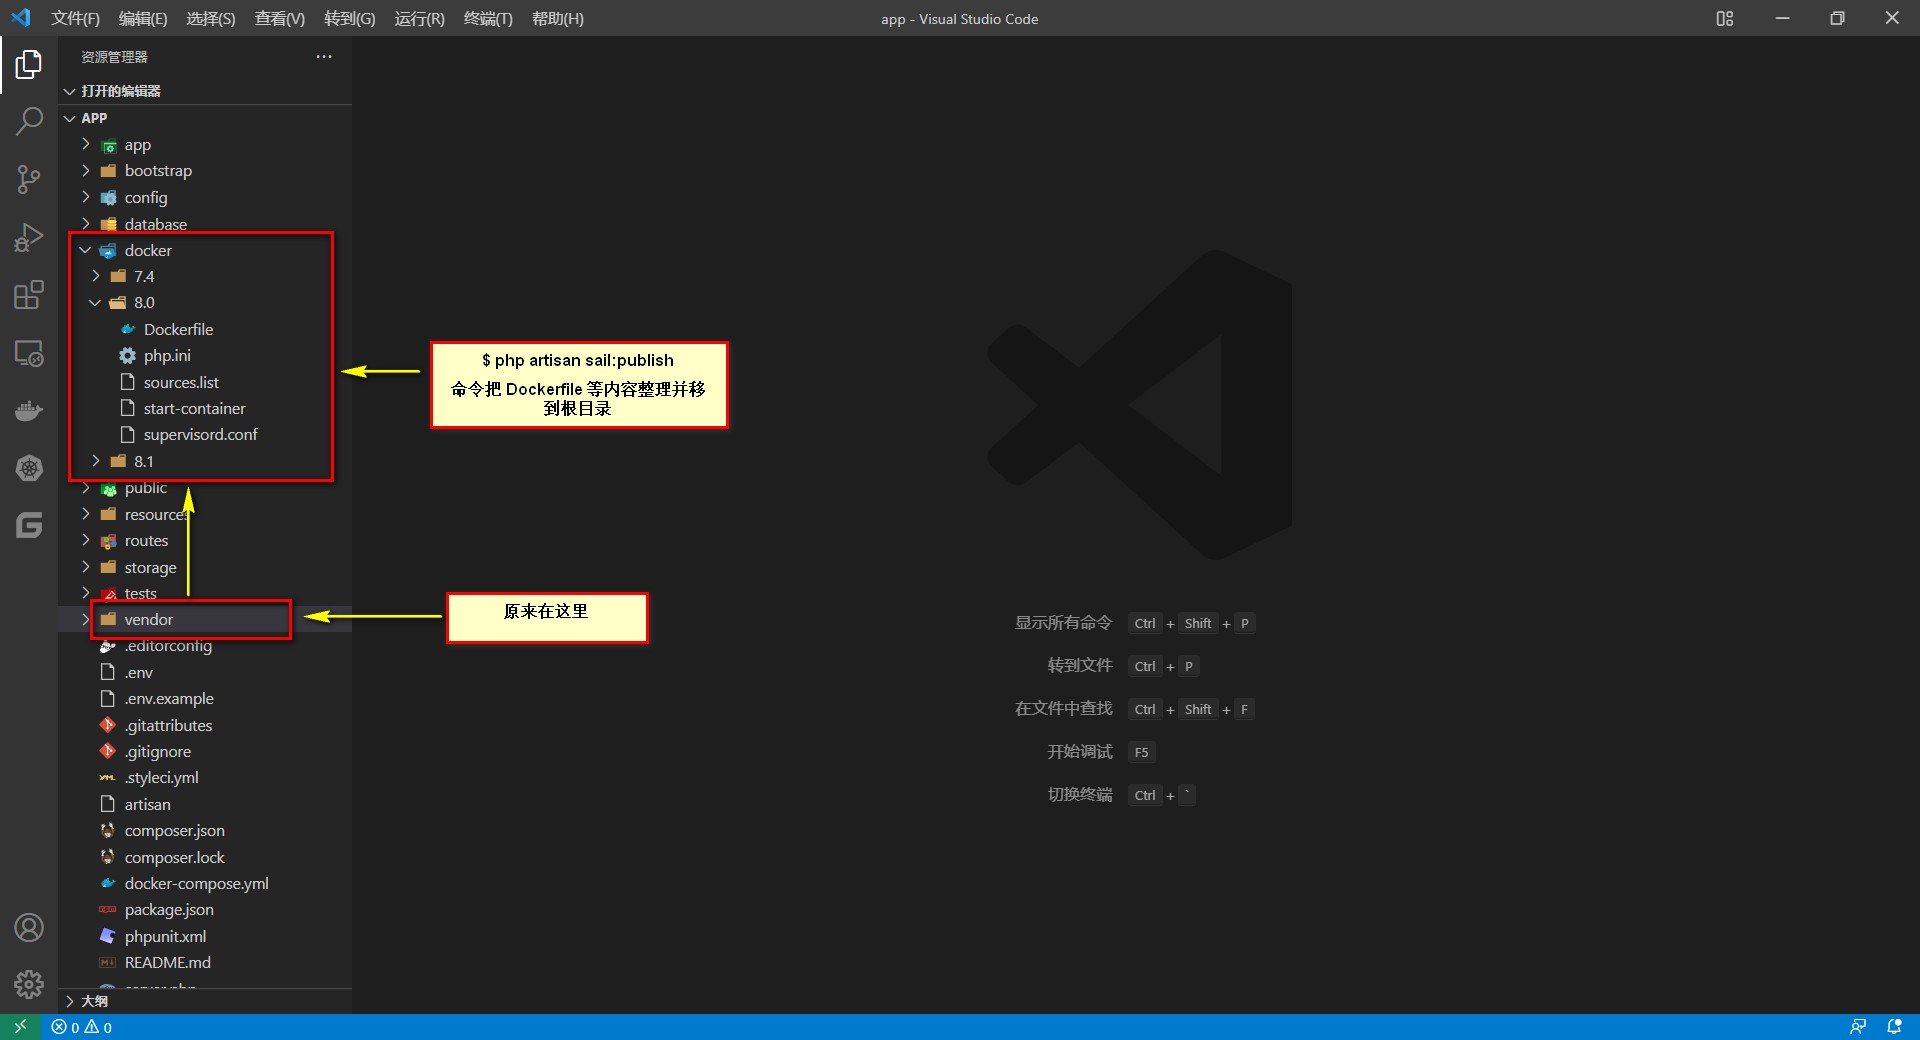The width and height of the screenshot is (1920, 1040).
Task: Click the remote window indicator in status bar
Action: 20,1027
